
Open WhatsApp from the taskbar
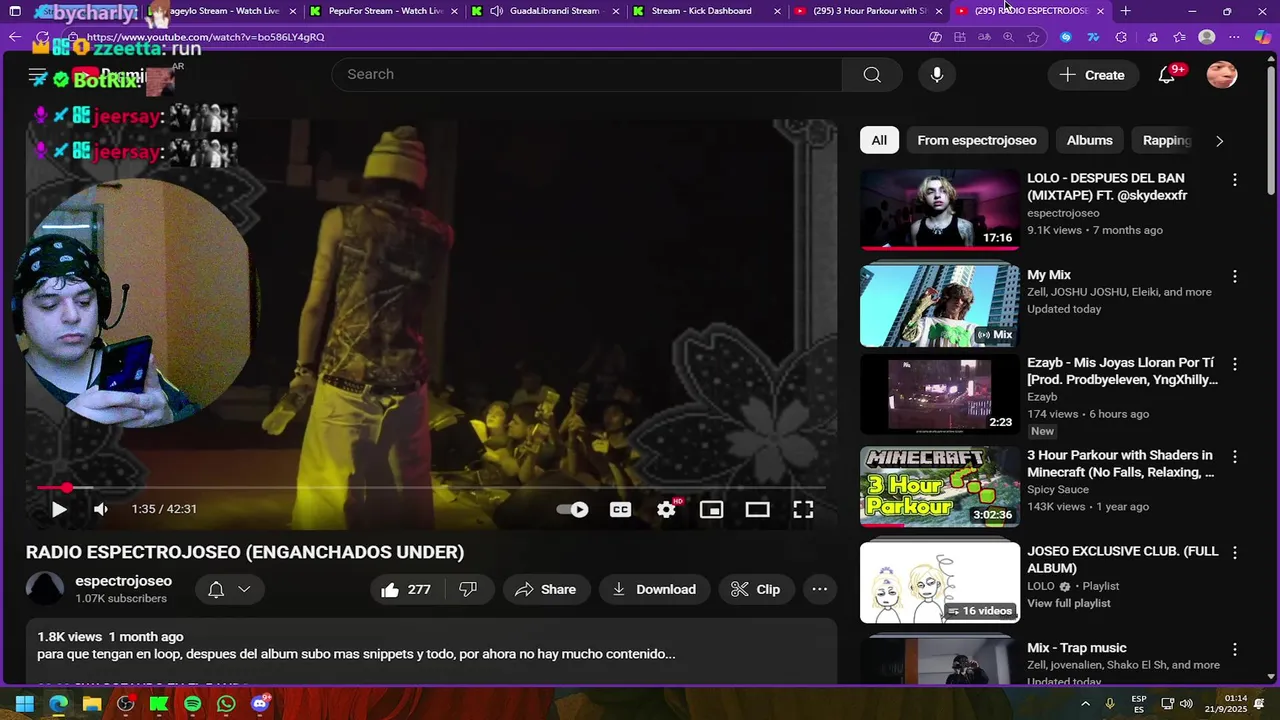(226, 704)
